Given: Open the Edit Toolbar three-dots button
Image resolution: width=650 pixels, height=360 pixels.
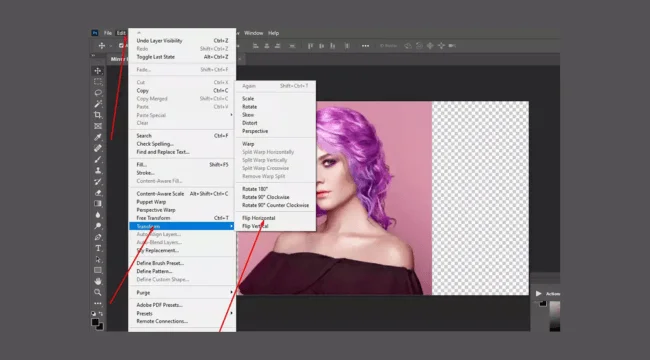Looking at the screenshot, I should coord(98,304).
